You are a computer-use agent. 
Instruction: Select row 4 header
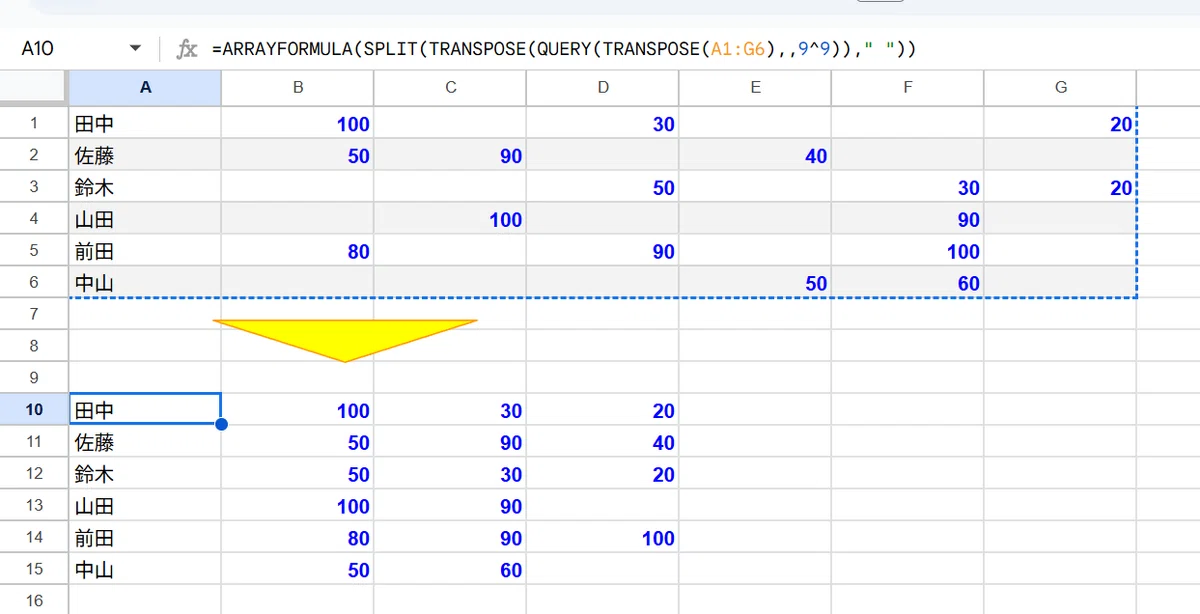(34, 218)
